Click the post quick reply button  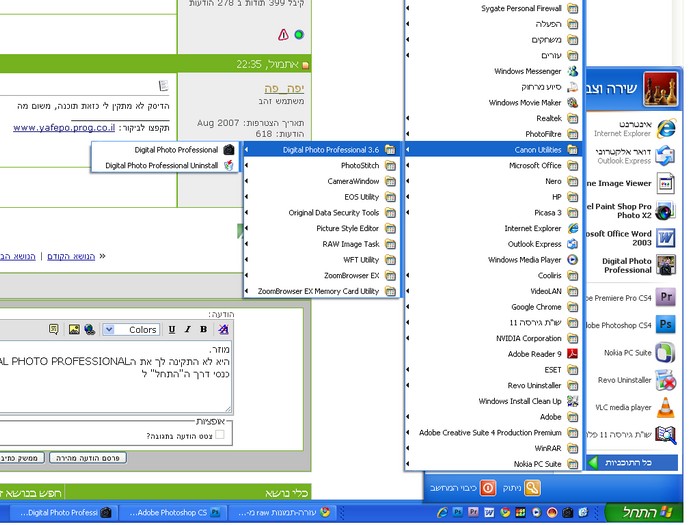point(88,458)
